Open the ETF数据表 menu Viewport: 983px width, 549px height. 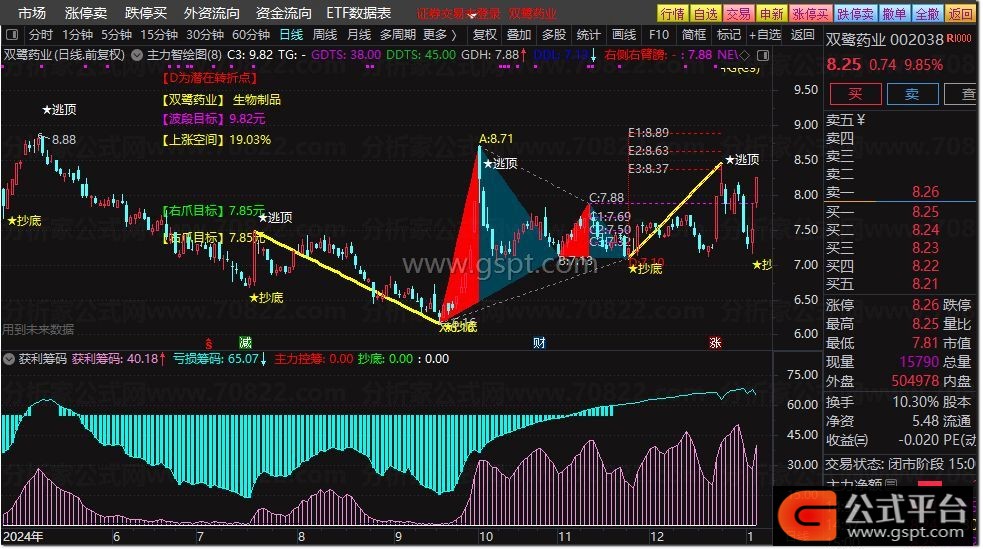coord(359,13)
